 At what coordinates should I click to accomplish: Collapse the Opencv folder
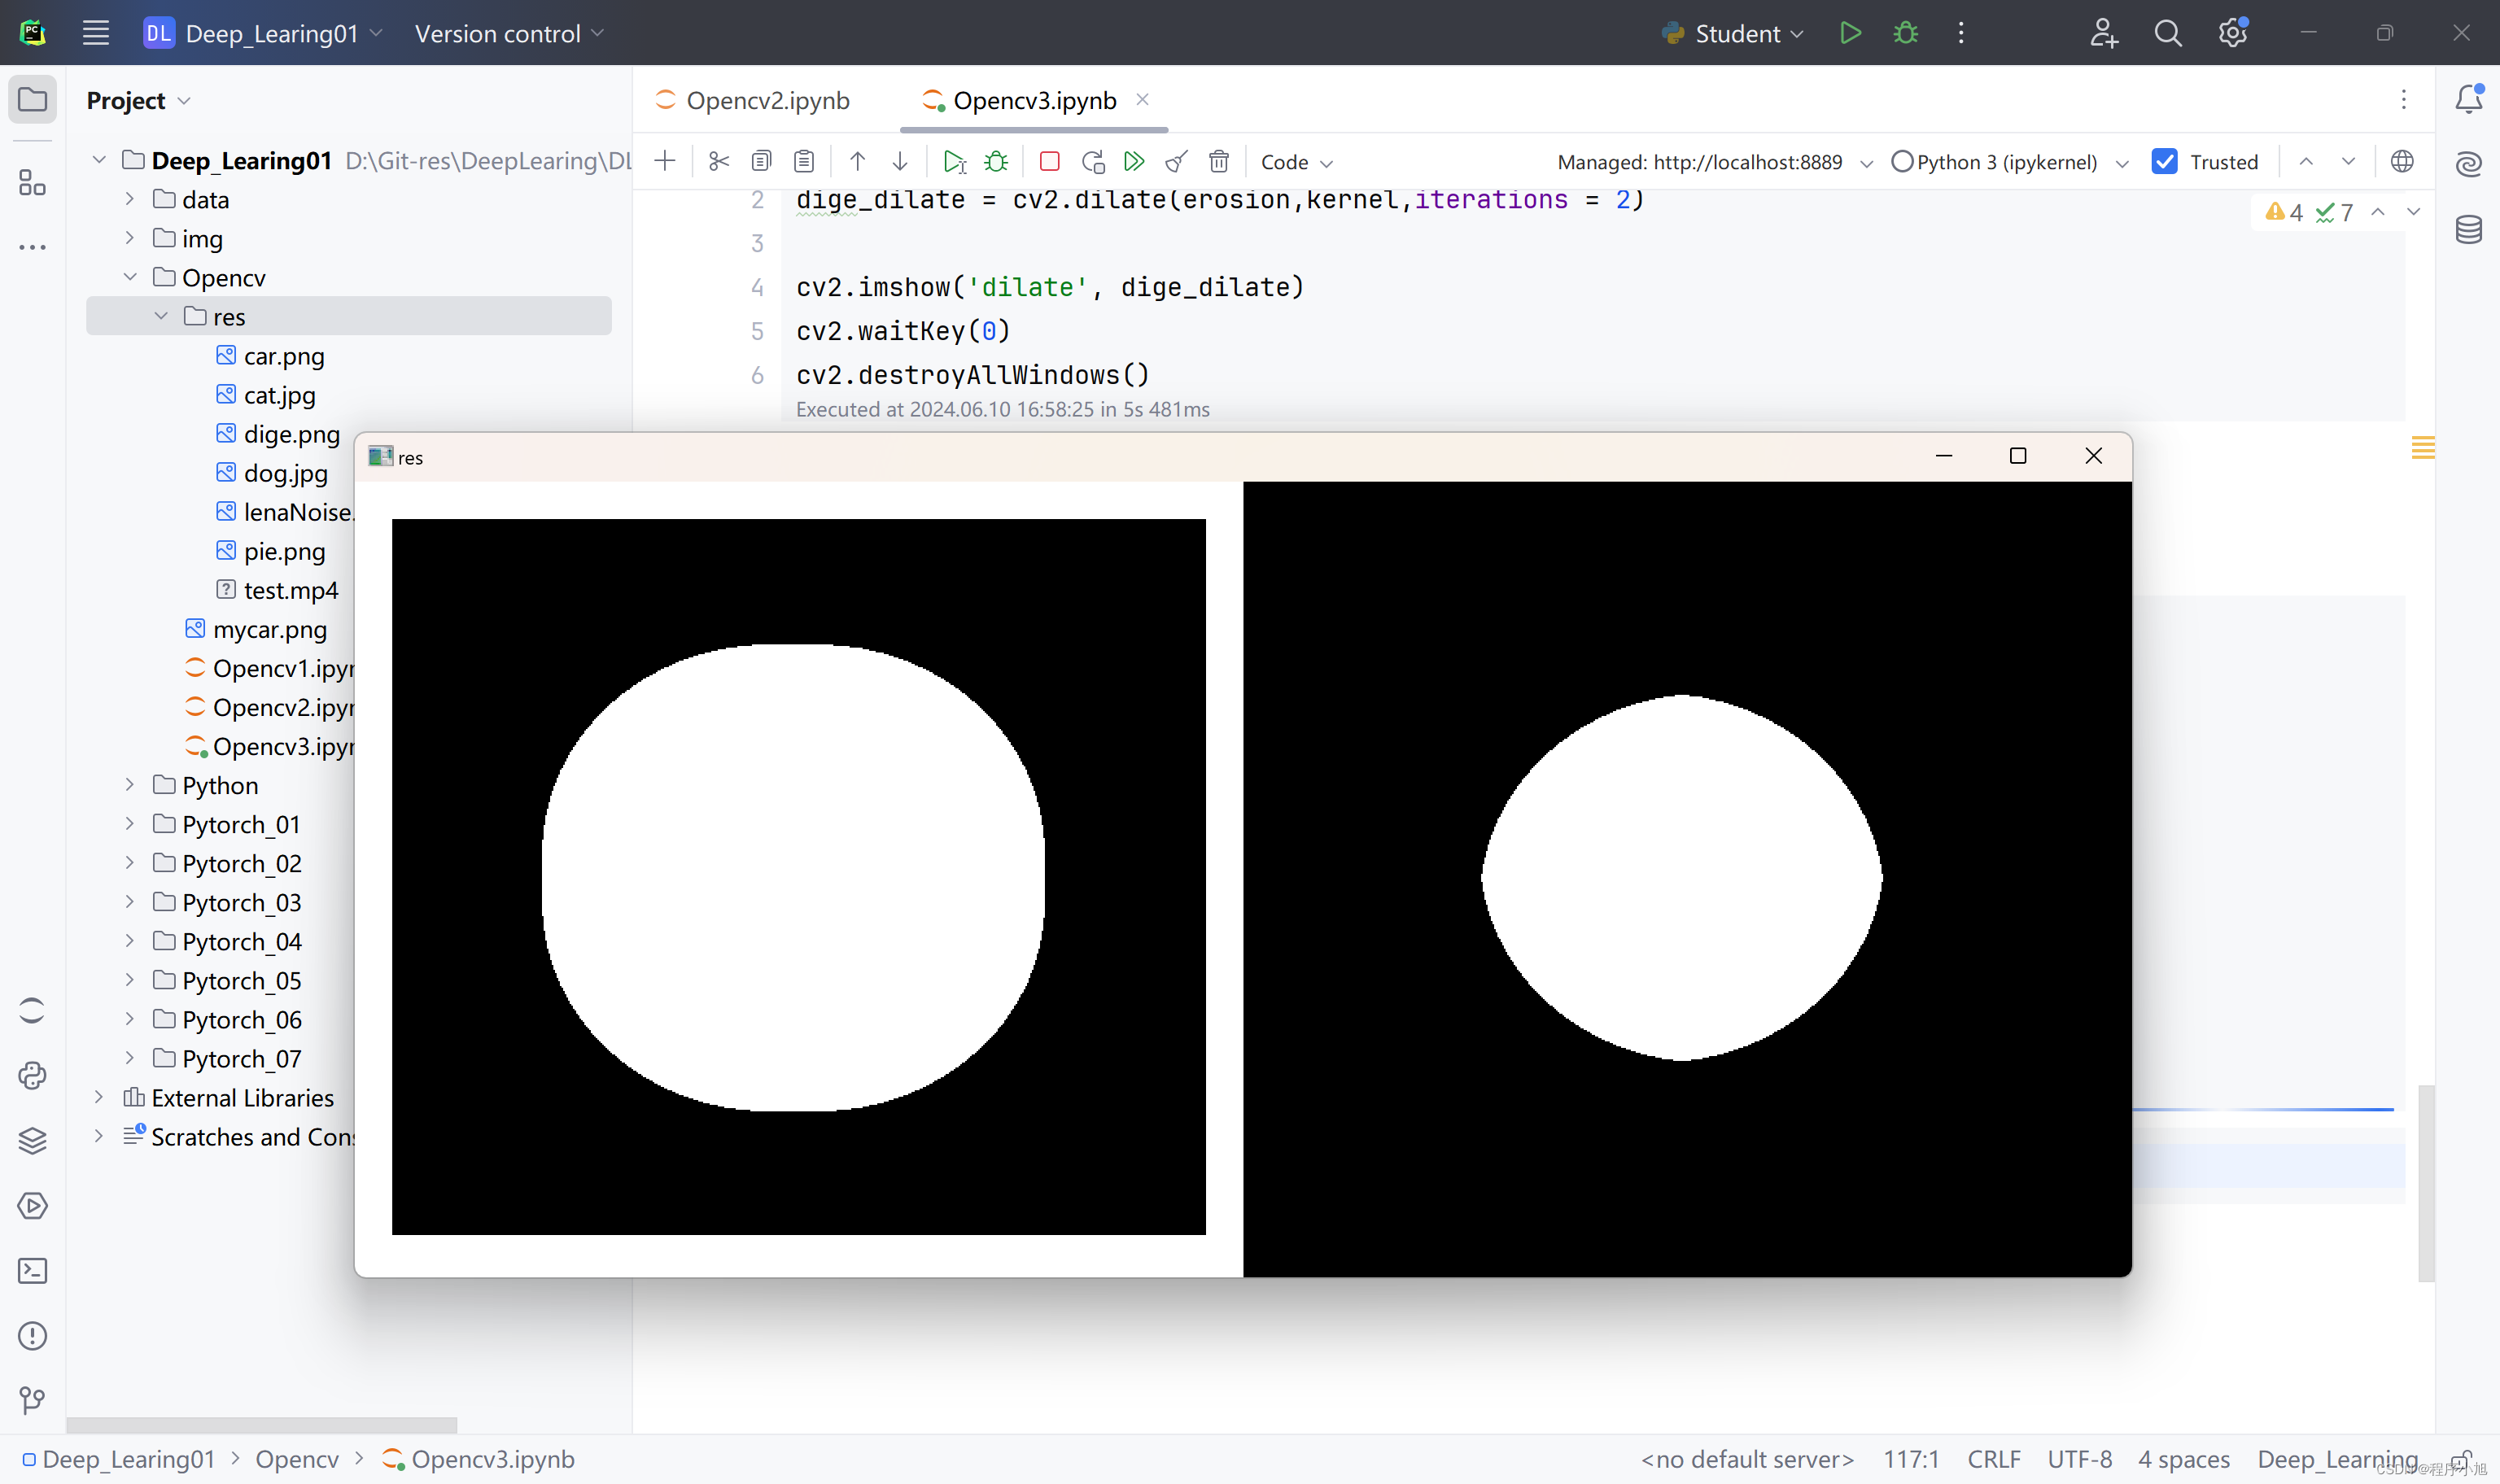130,277
